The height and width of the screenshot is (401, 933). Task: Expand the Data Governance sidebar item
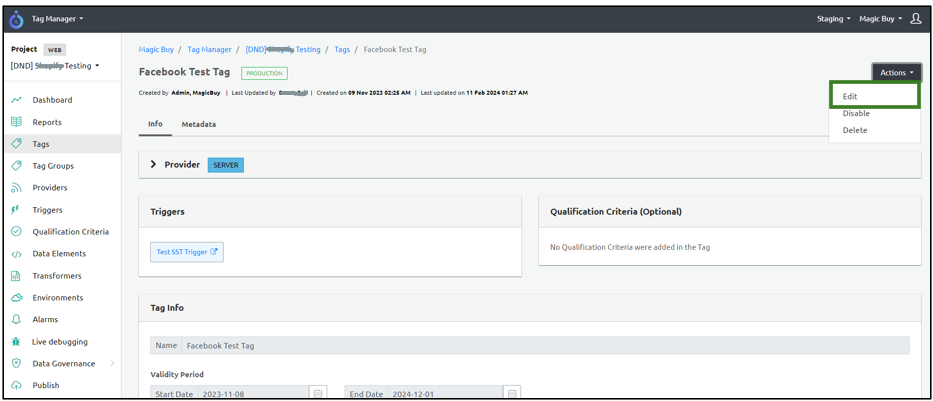[111, 364]
